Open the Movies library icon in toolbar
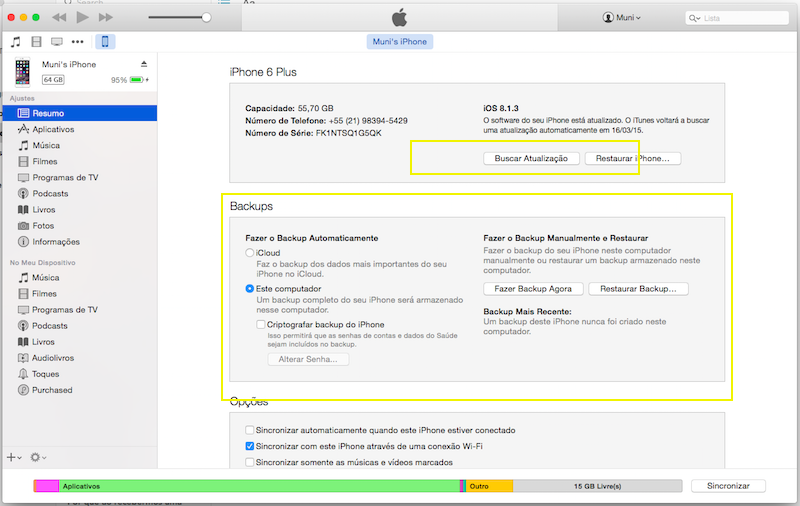Image resolution: width=800 pixels, height=506 pixels. (36, 42)
